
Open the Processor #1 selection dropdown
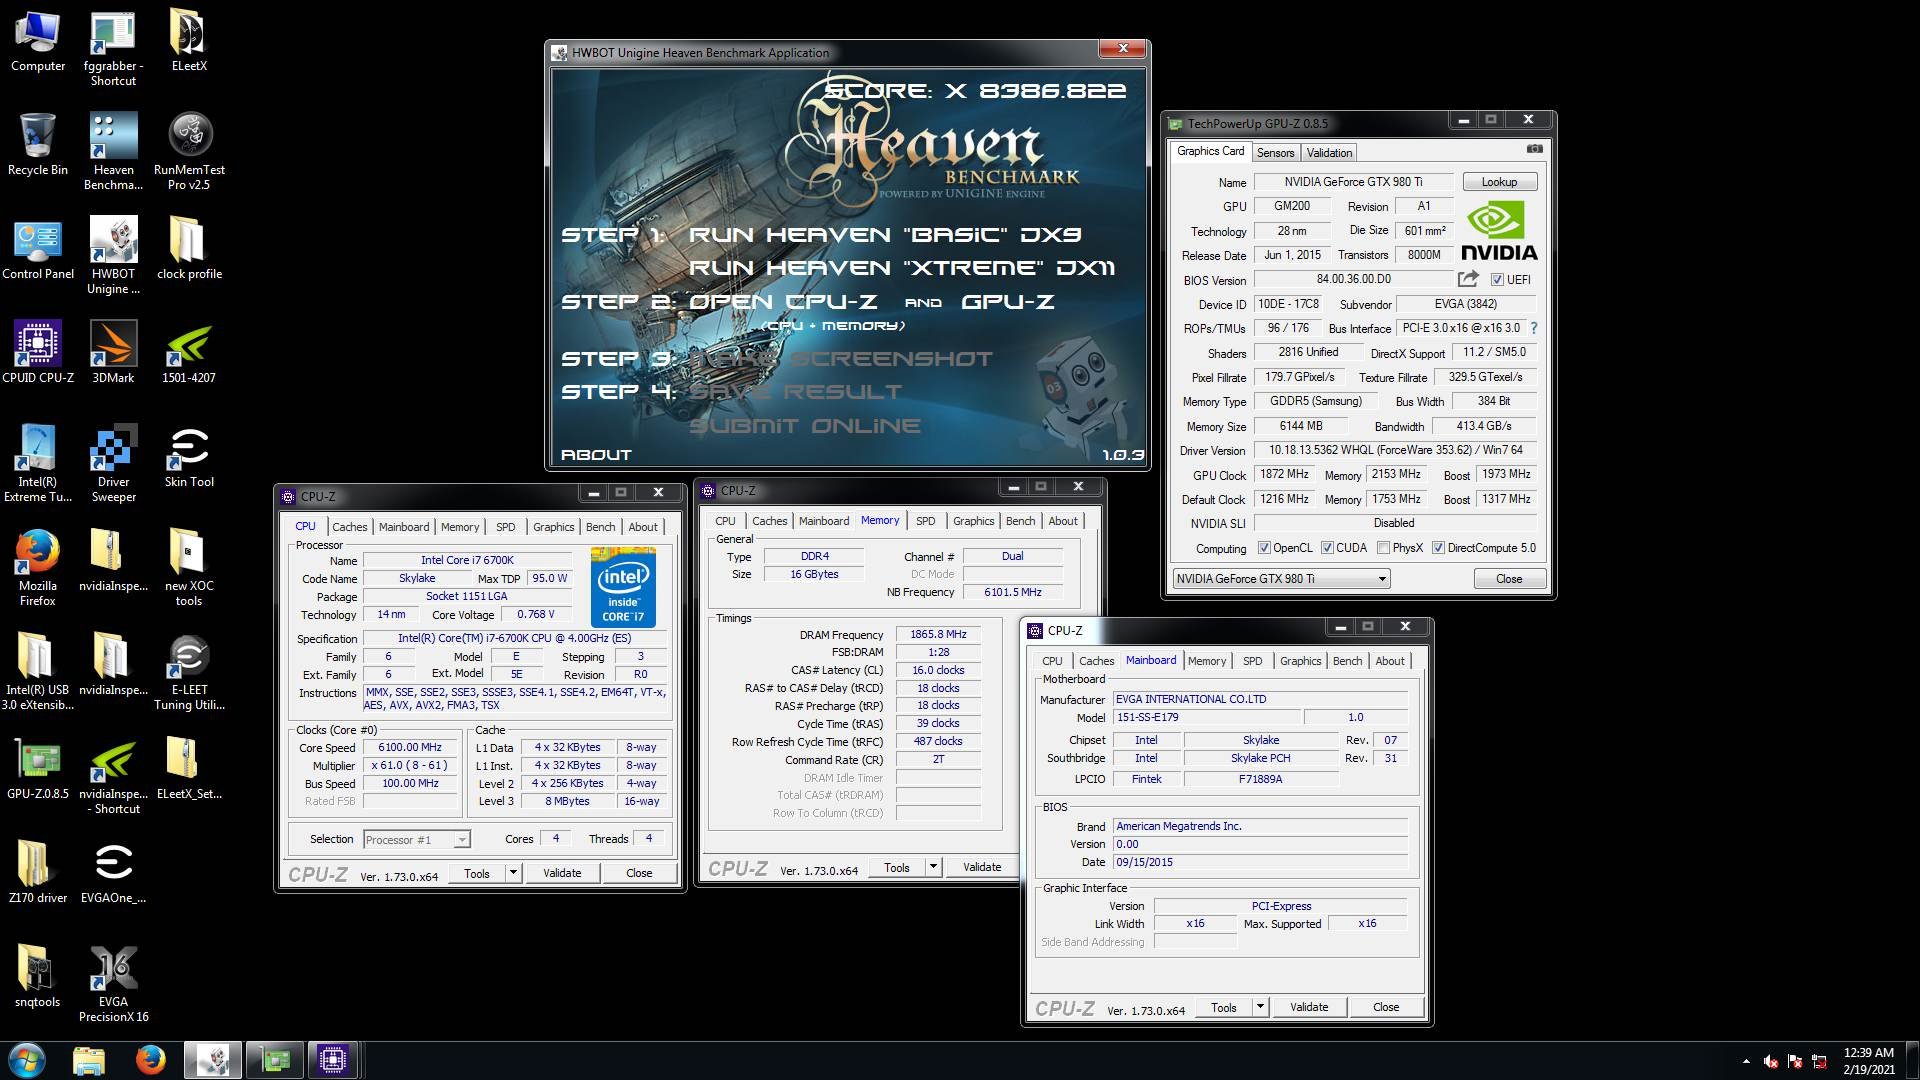[416, 840]
